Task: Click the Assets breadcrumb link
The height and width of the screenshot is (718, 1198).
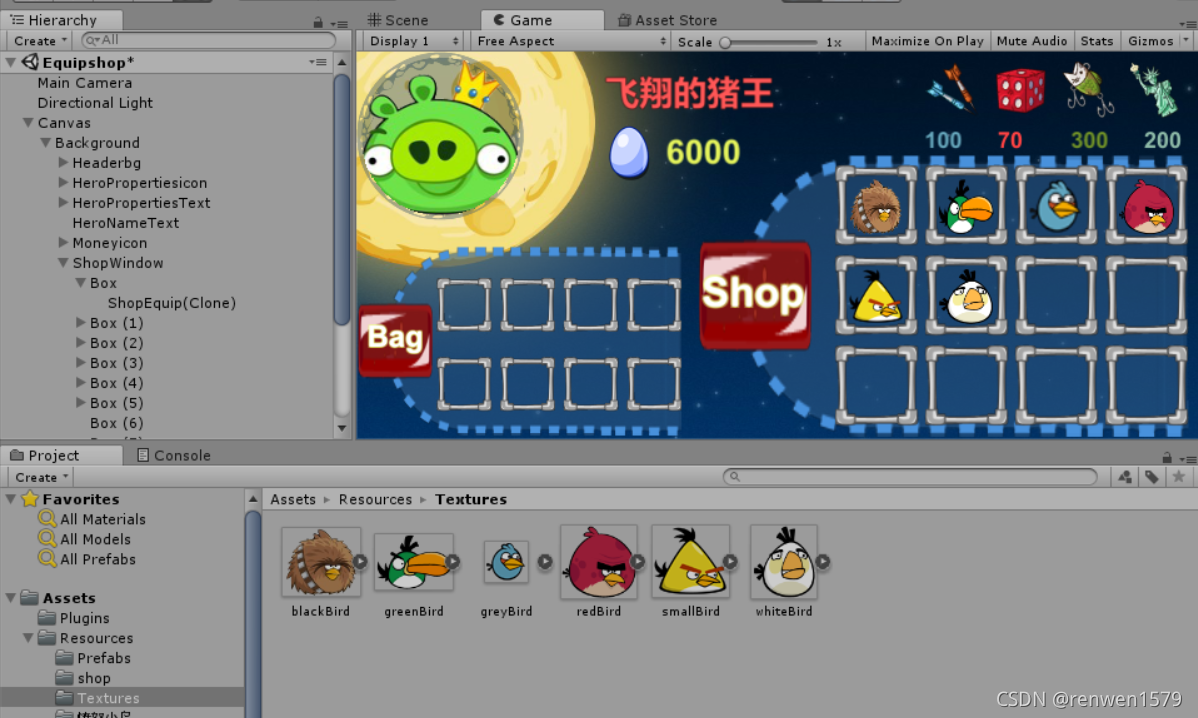Action: point(293,500)
